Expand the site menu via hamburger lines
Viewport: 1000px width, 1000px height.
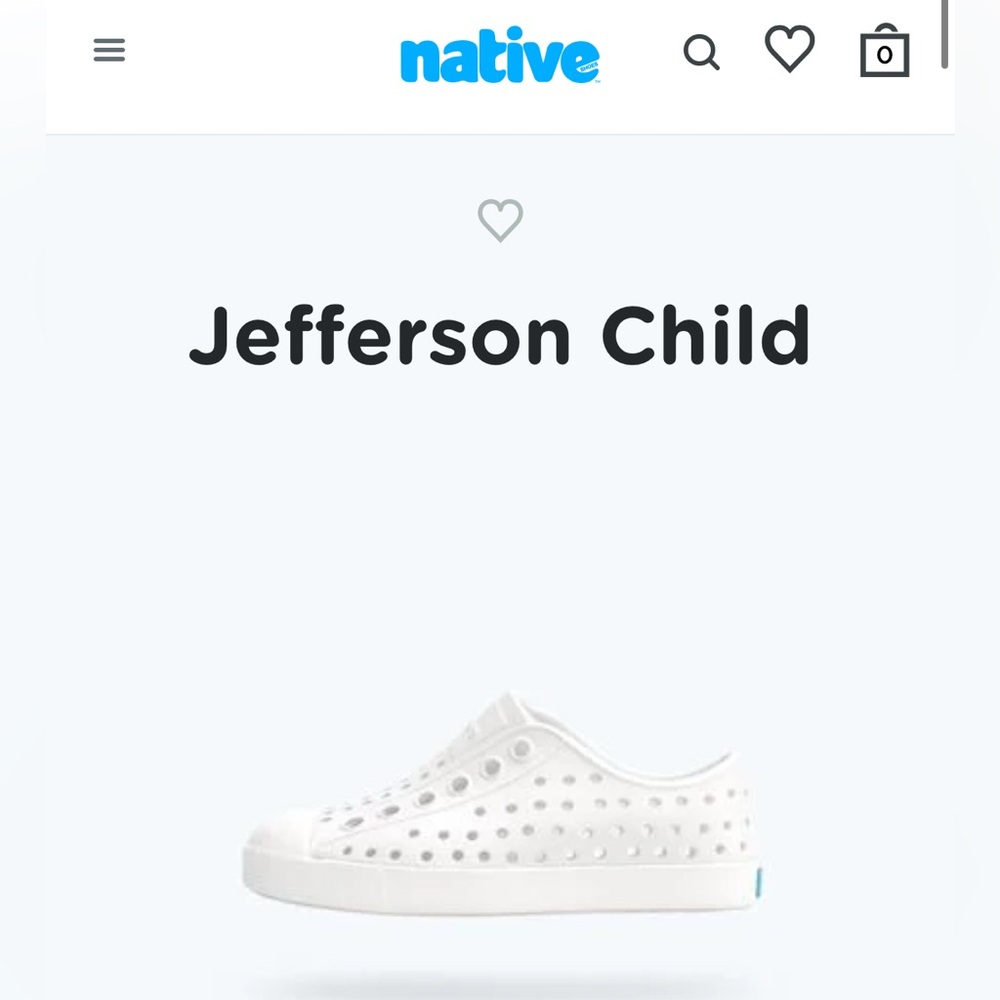(x=108, y=50)
